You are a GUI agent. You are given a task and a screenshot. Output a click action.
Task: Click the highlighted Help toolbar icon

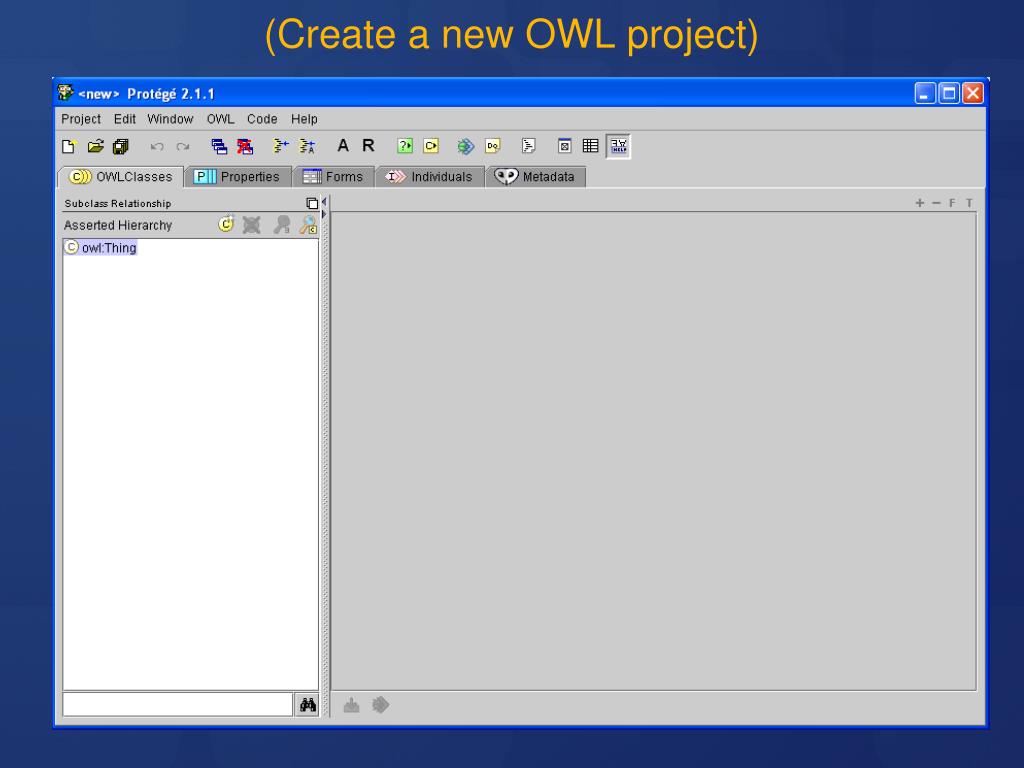618,146
